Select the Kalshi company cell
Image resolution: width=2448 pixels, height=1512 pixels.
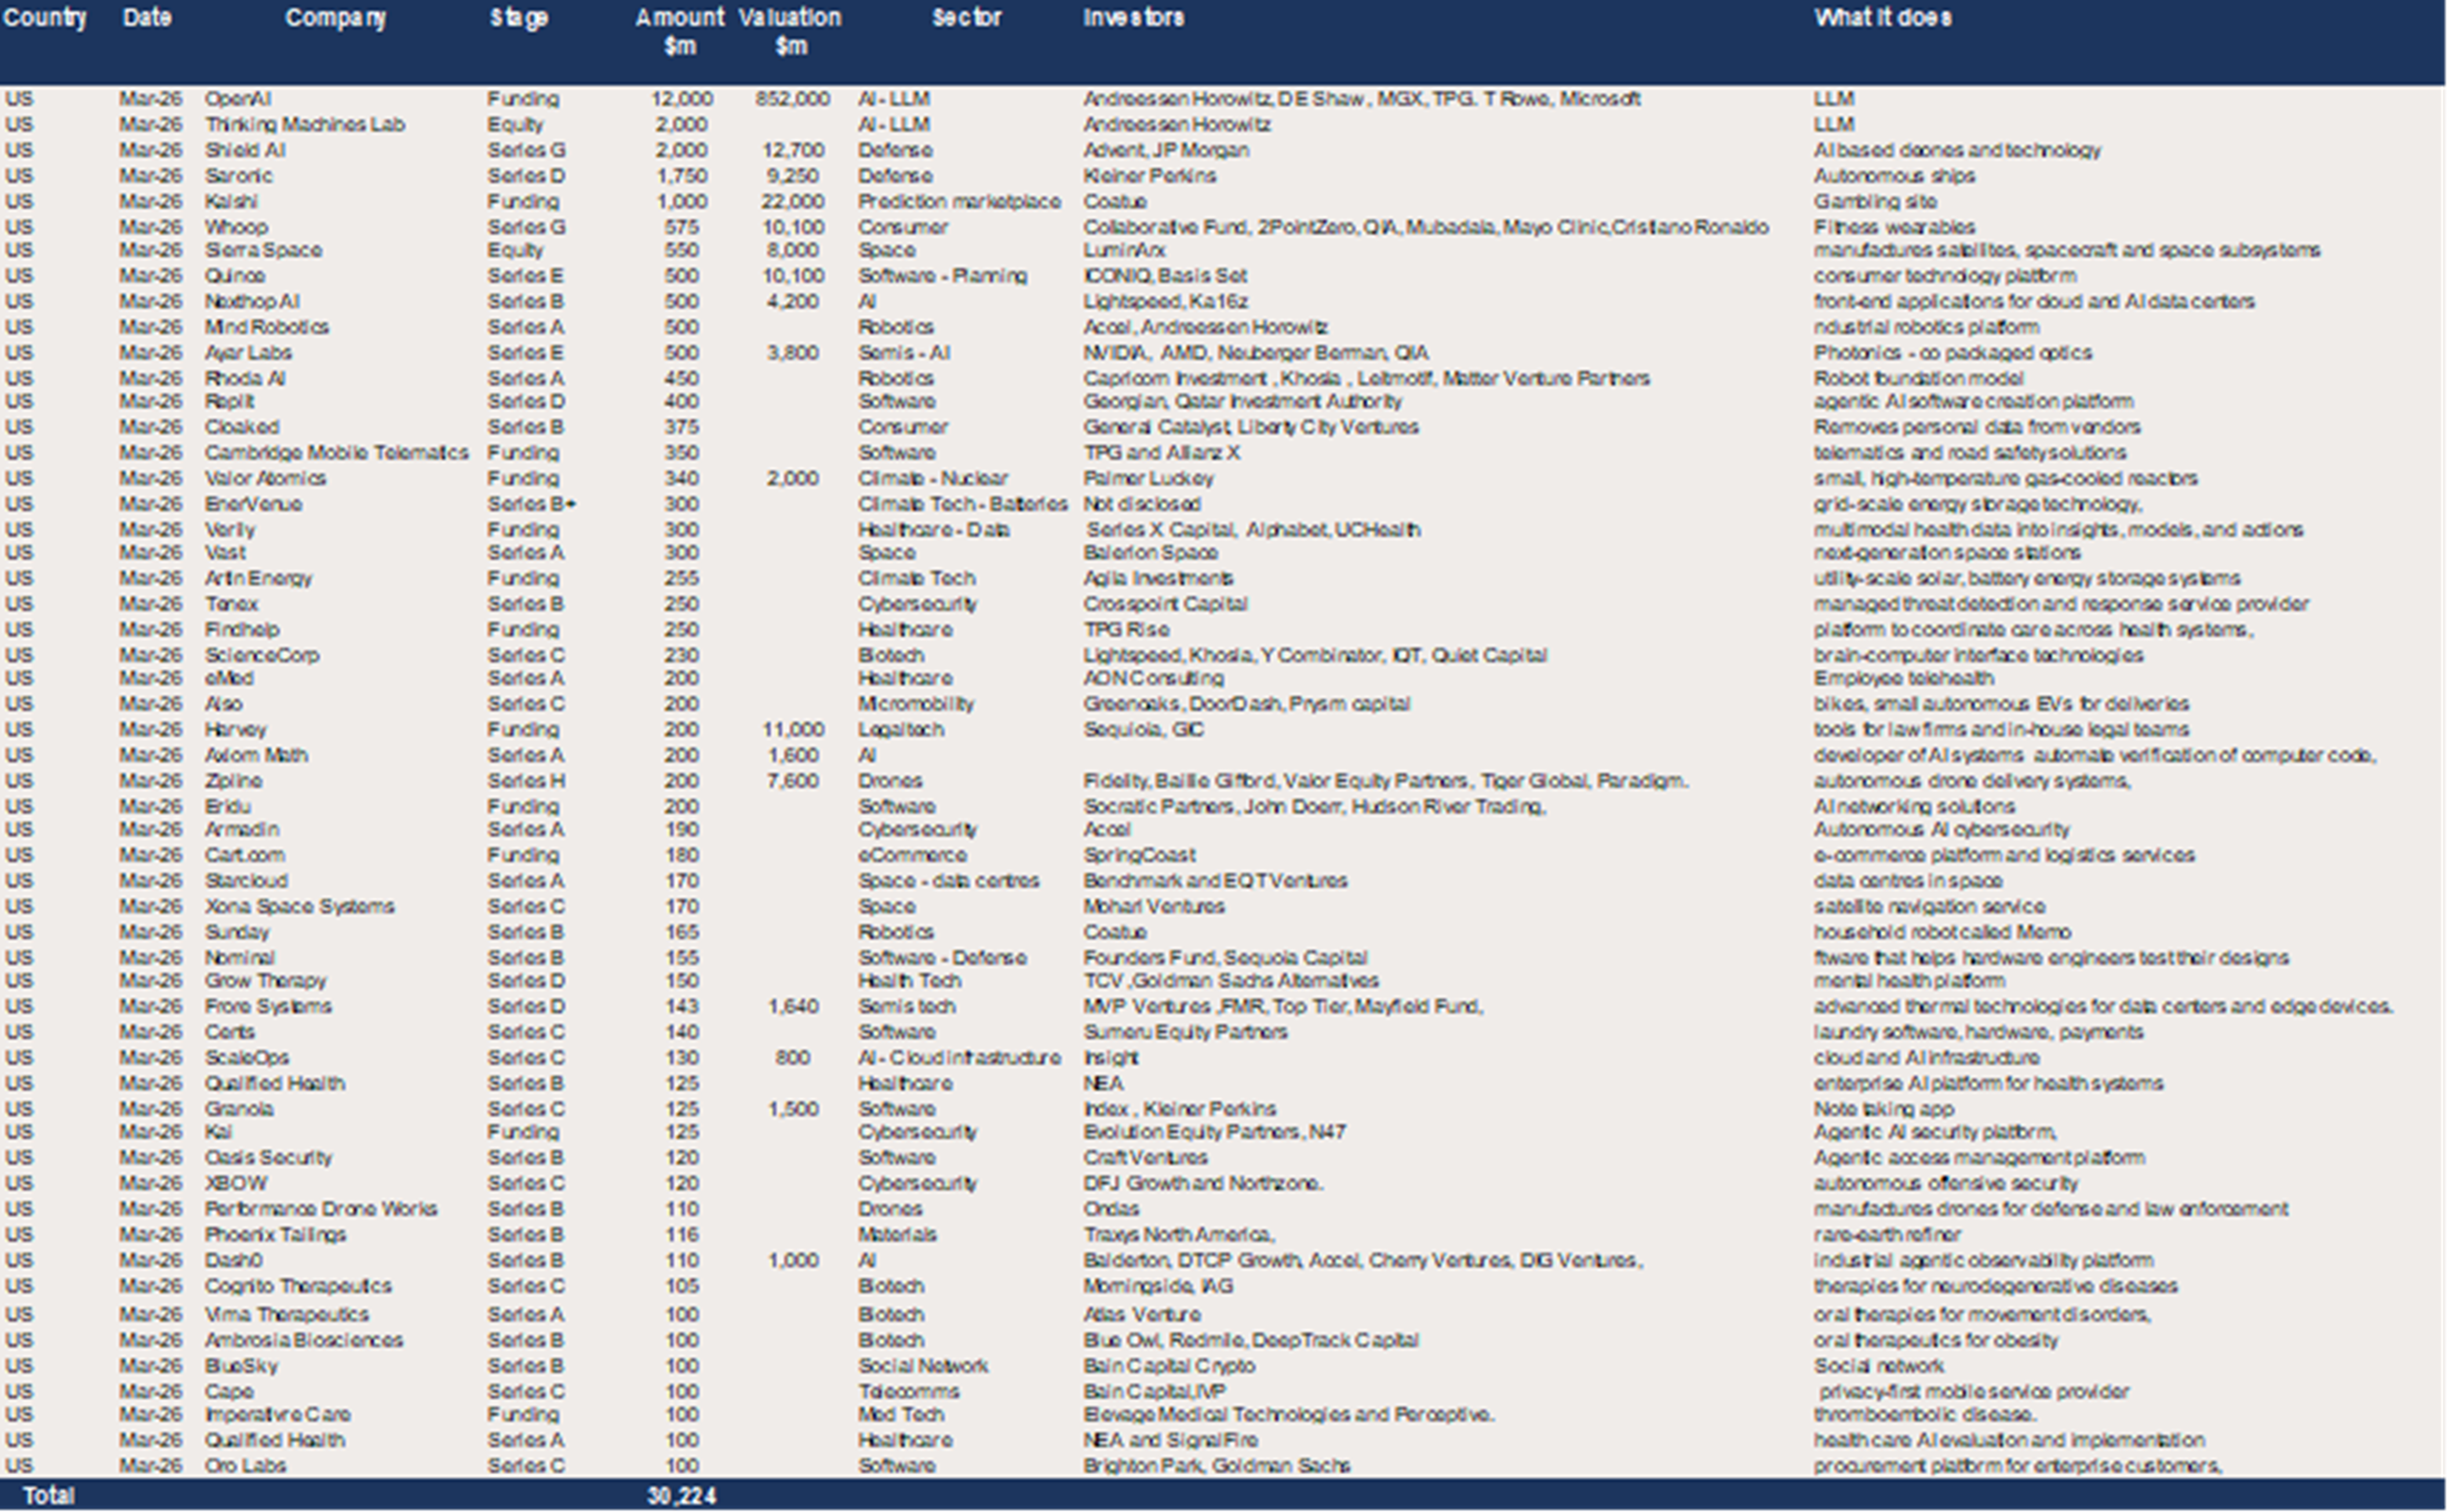[231, 202]
